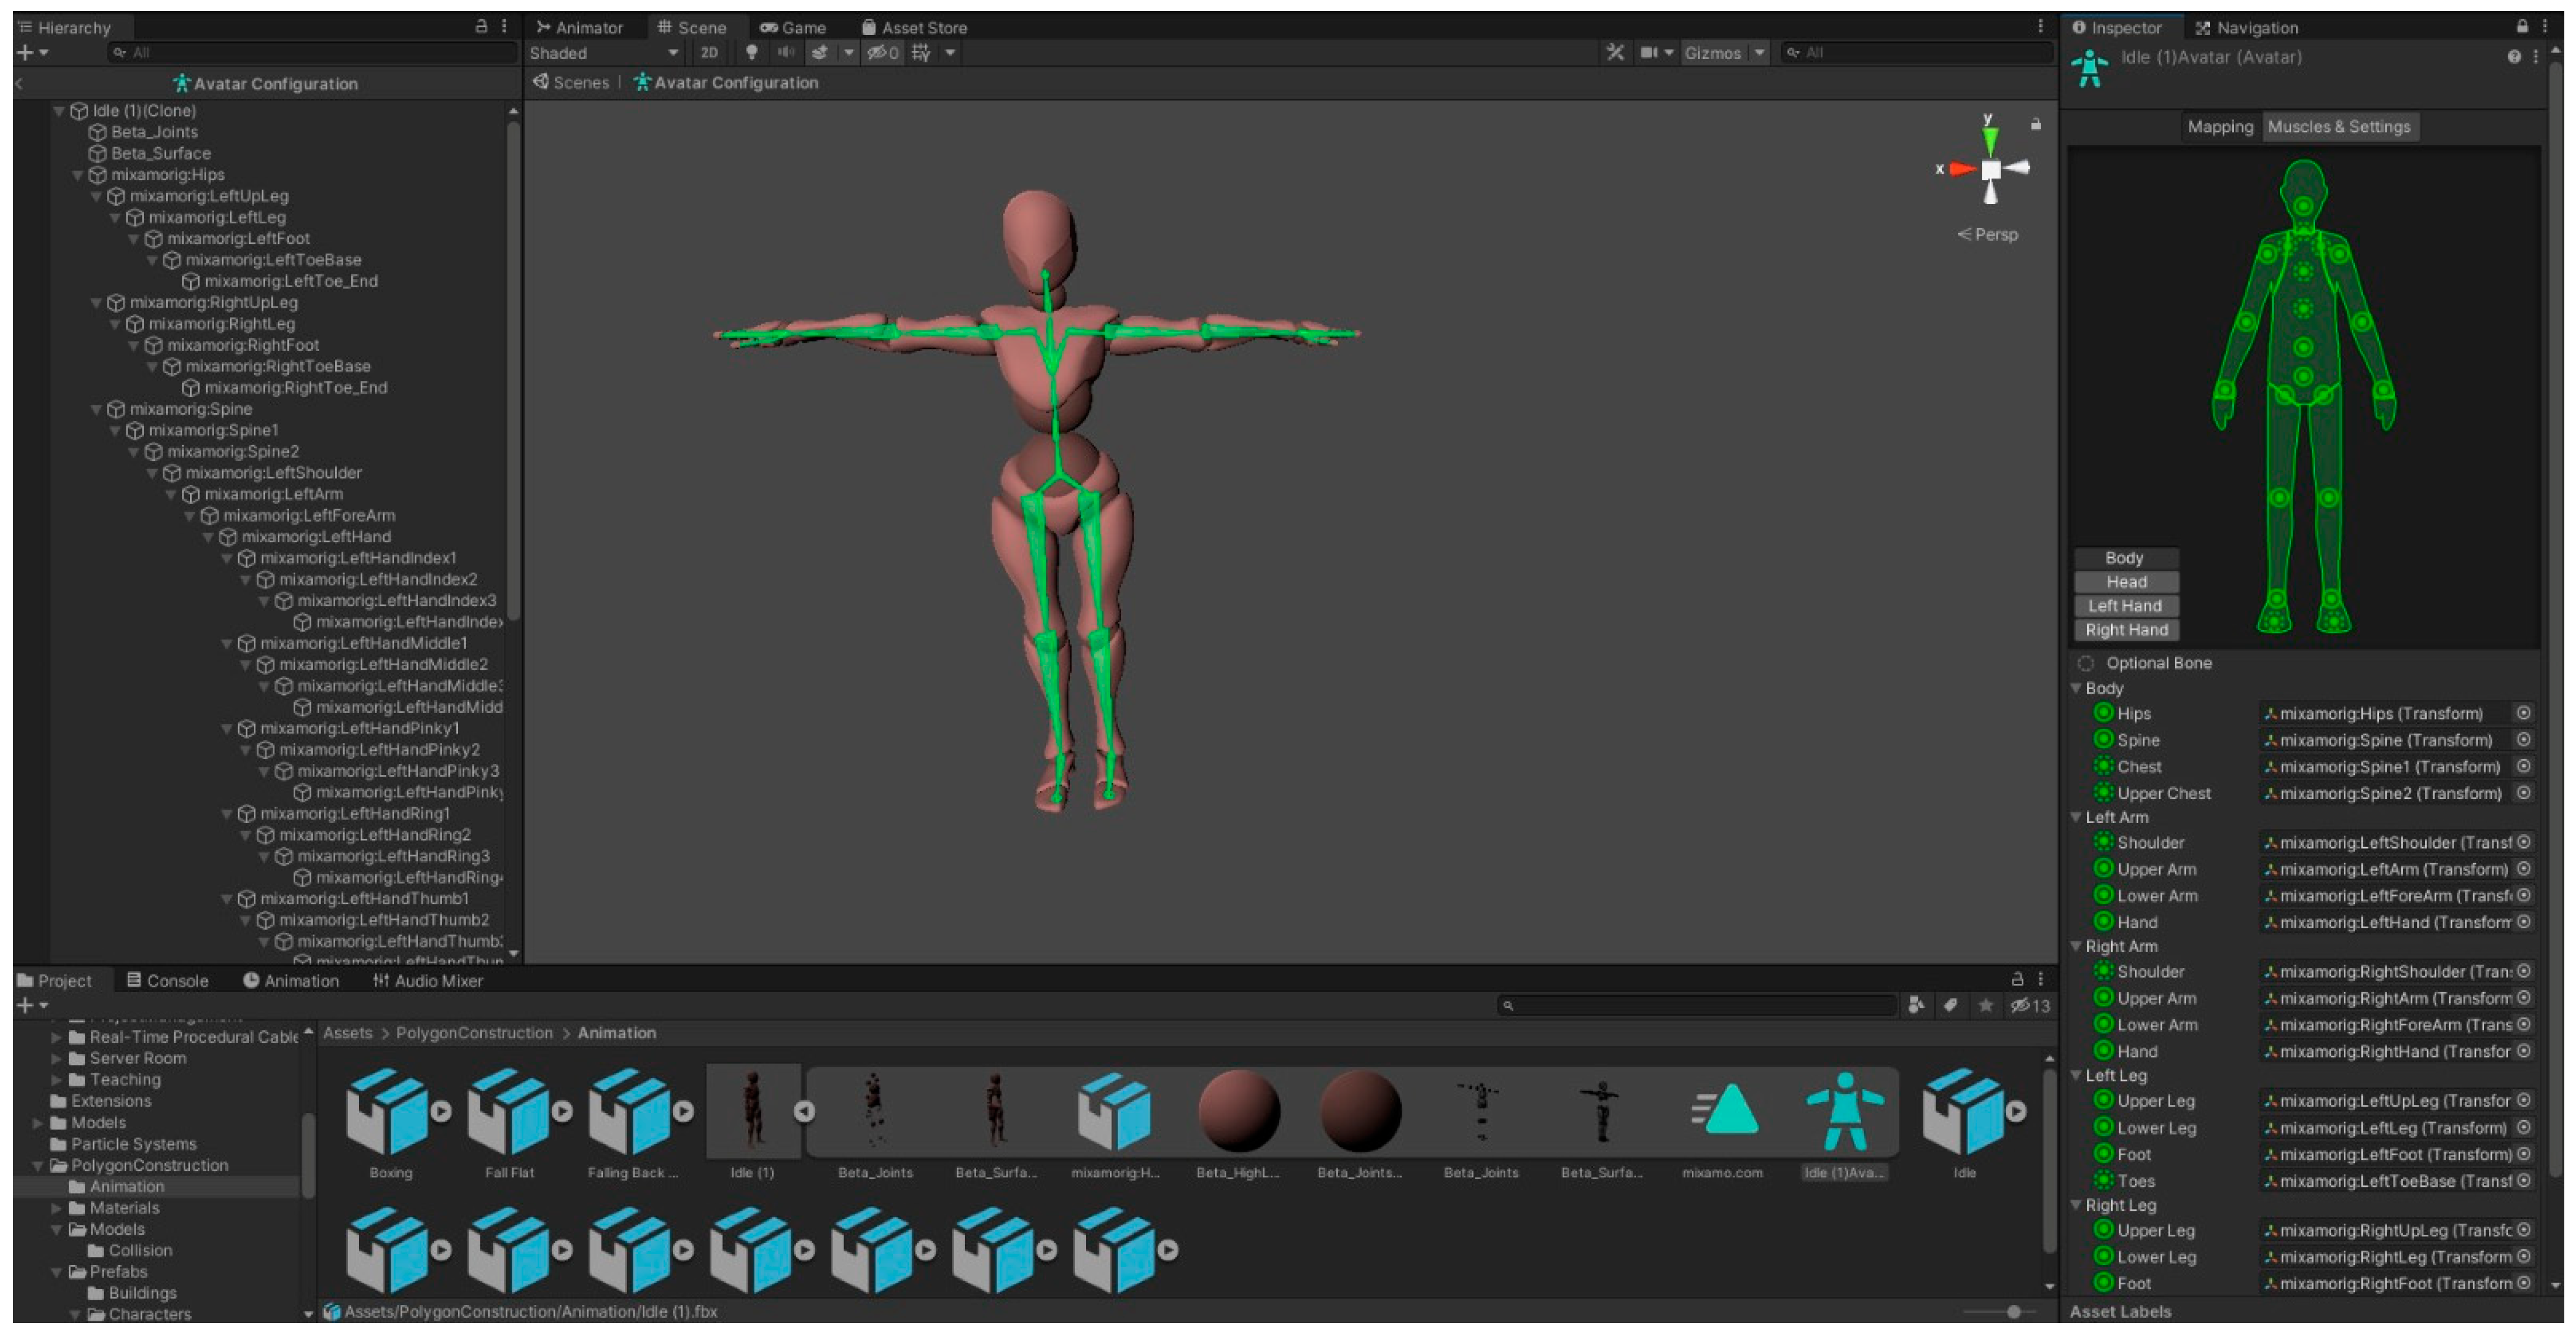Click the grid snapping icon in the scene toolbar
The height and width of the screenshot is (1333, 2576).
pos(921,53)
